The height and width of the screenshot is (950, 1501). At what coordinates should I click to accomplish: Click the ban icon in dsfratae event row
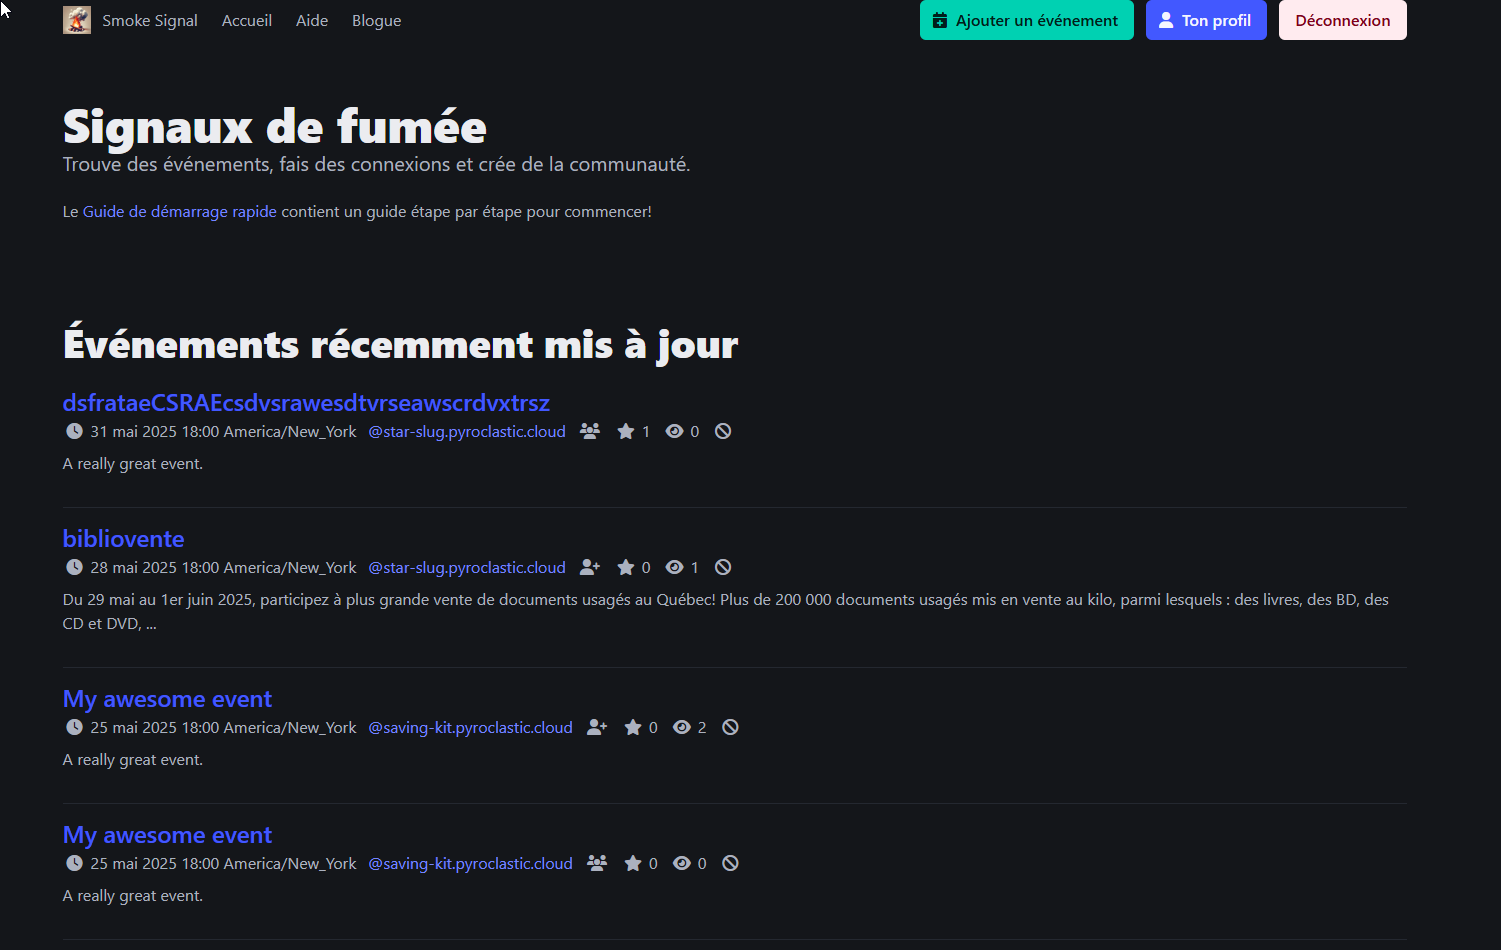723,431
